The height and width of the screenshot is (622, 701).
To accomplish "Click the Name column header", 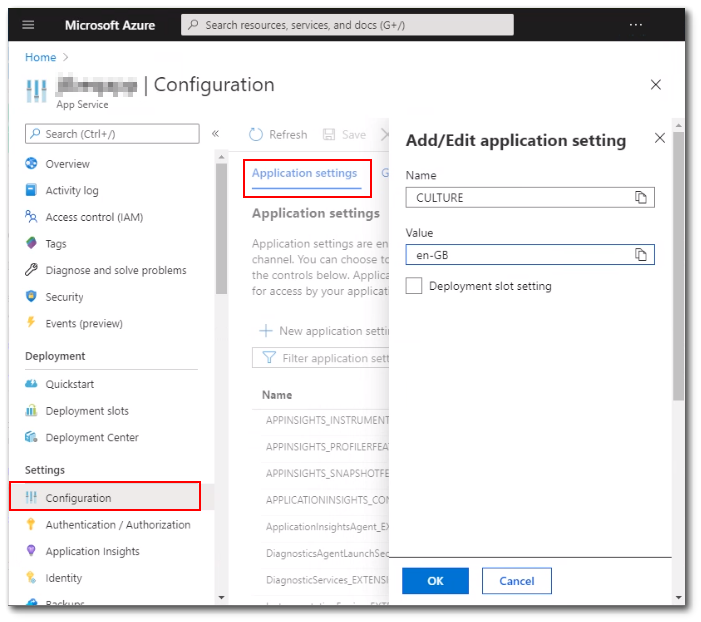I will [277, 395].
